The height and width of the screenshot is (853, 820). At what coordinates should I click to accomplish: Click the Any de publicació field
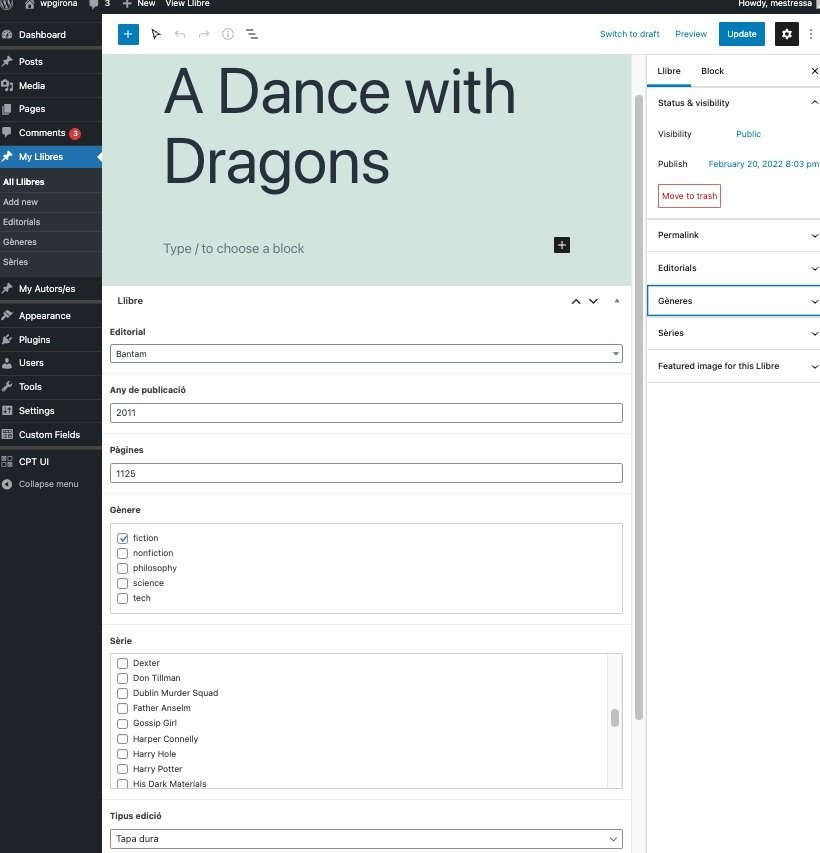click(x=366, y=413)
